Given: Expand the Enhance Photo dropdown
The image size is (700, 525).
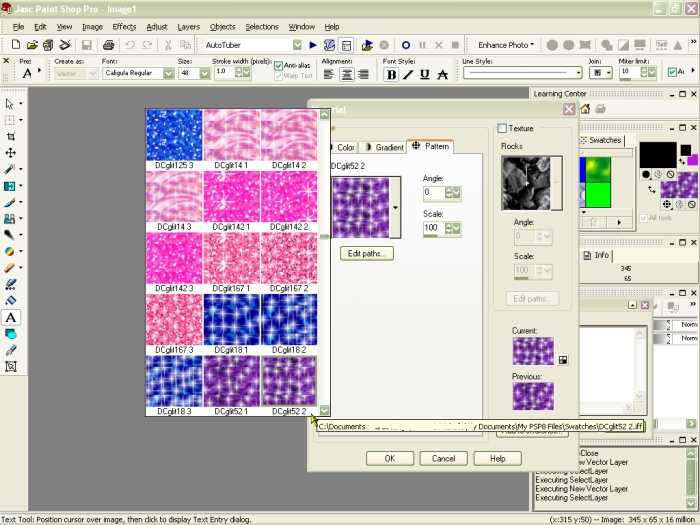Looking at the screenshot, I should (505, 45).
